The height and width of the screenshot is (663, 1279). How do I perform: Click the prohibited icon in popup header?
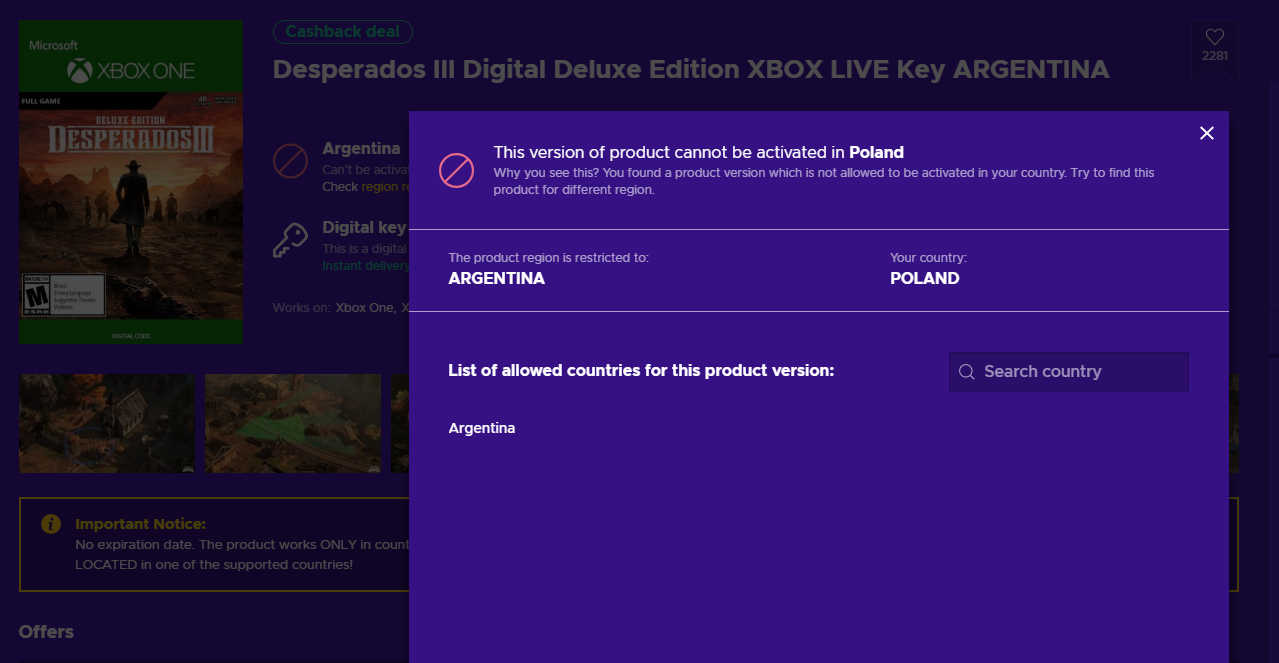[x=456, y=170]
